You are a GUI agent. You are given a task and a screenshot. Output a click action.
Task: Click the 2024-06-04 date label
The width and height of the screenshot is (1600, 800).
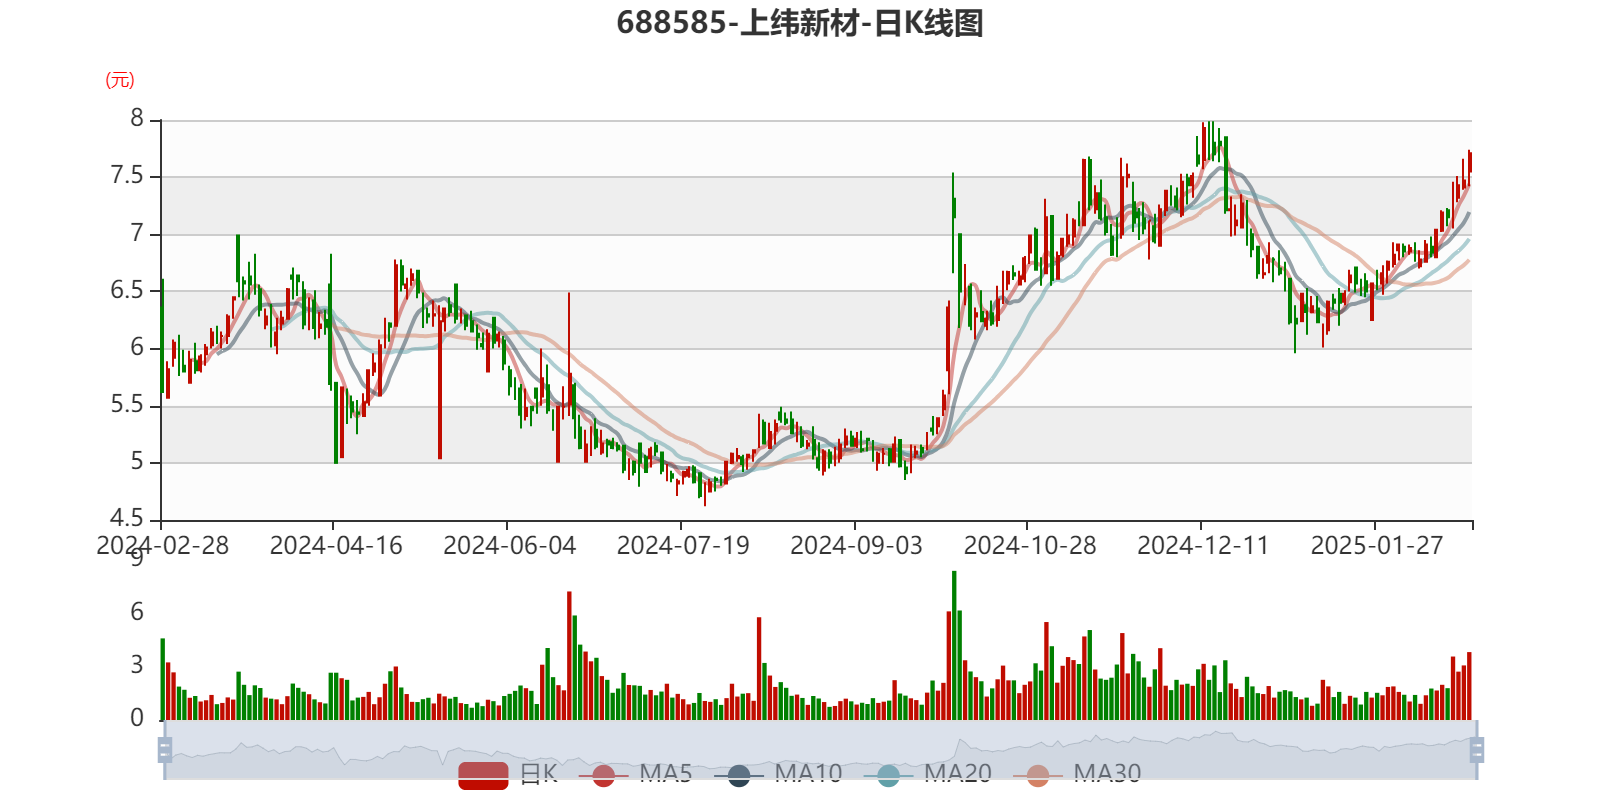(x=510, y=546)
